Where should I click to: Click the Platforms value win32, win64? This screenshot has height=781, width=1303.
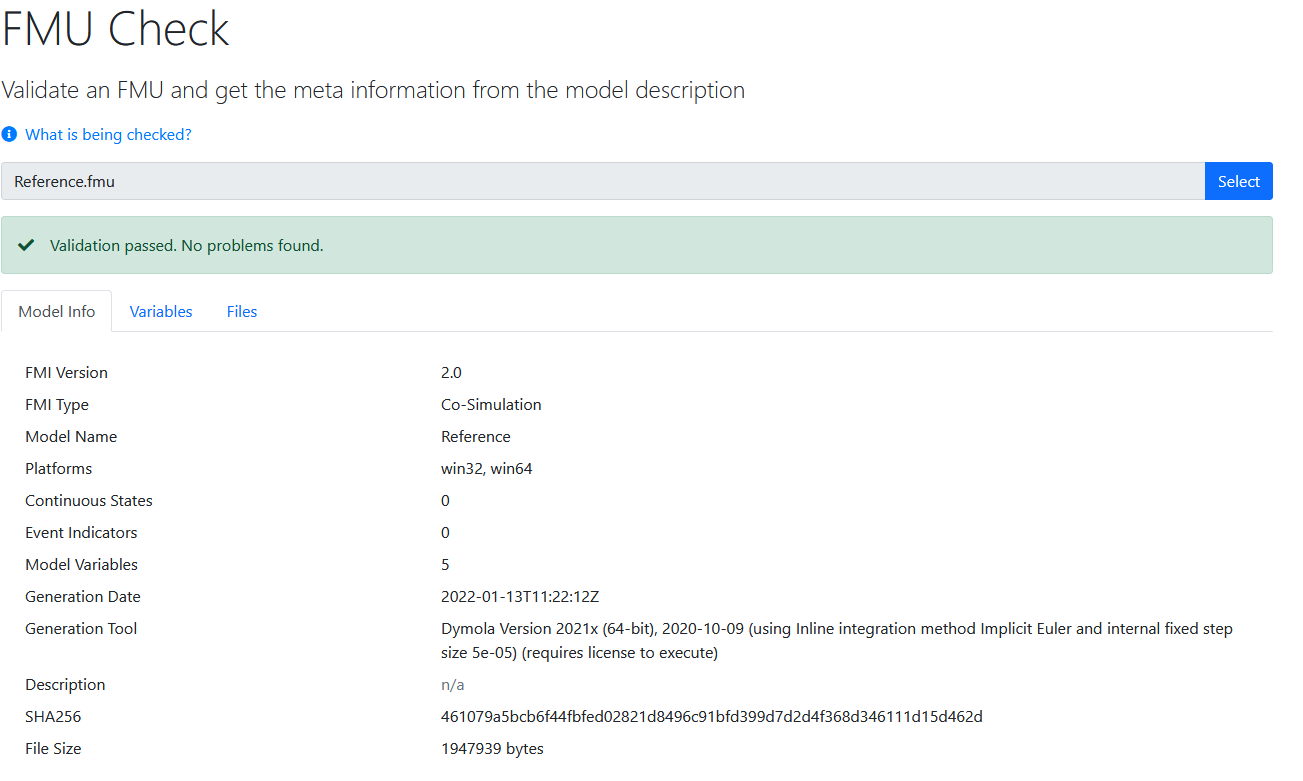pos(487,468)
